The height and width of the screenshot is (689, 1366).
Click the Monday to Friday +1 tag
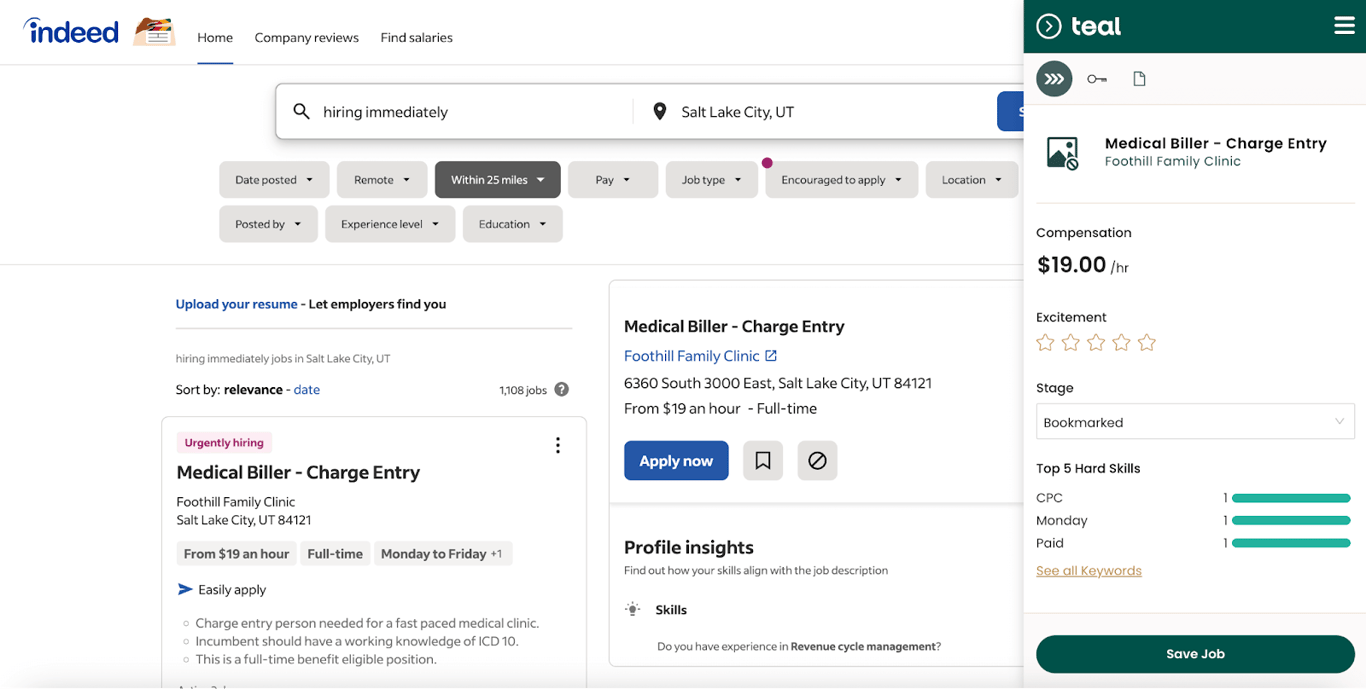click(442, 554)
